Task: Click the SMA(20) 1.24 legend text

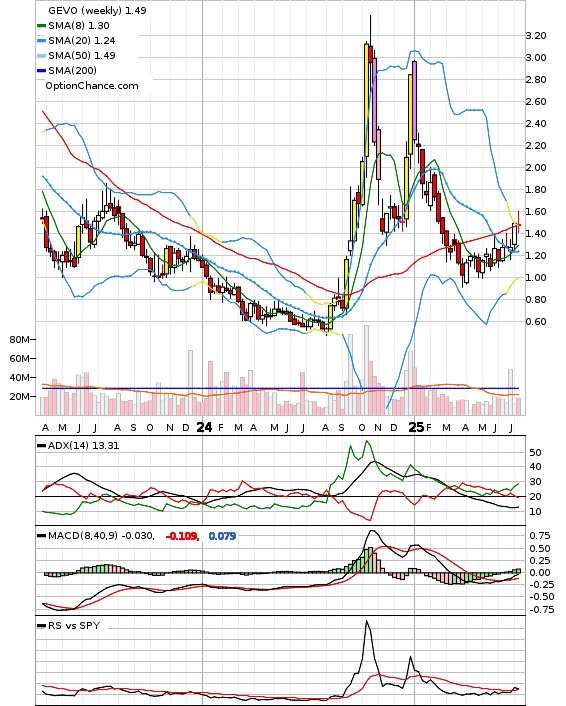Action: click(x=82, y=41)
